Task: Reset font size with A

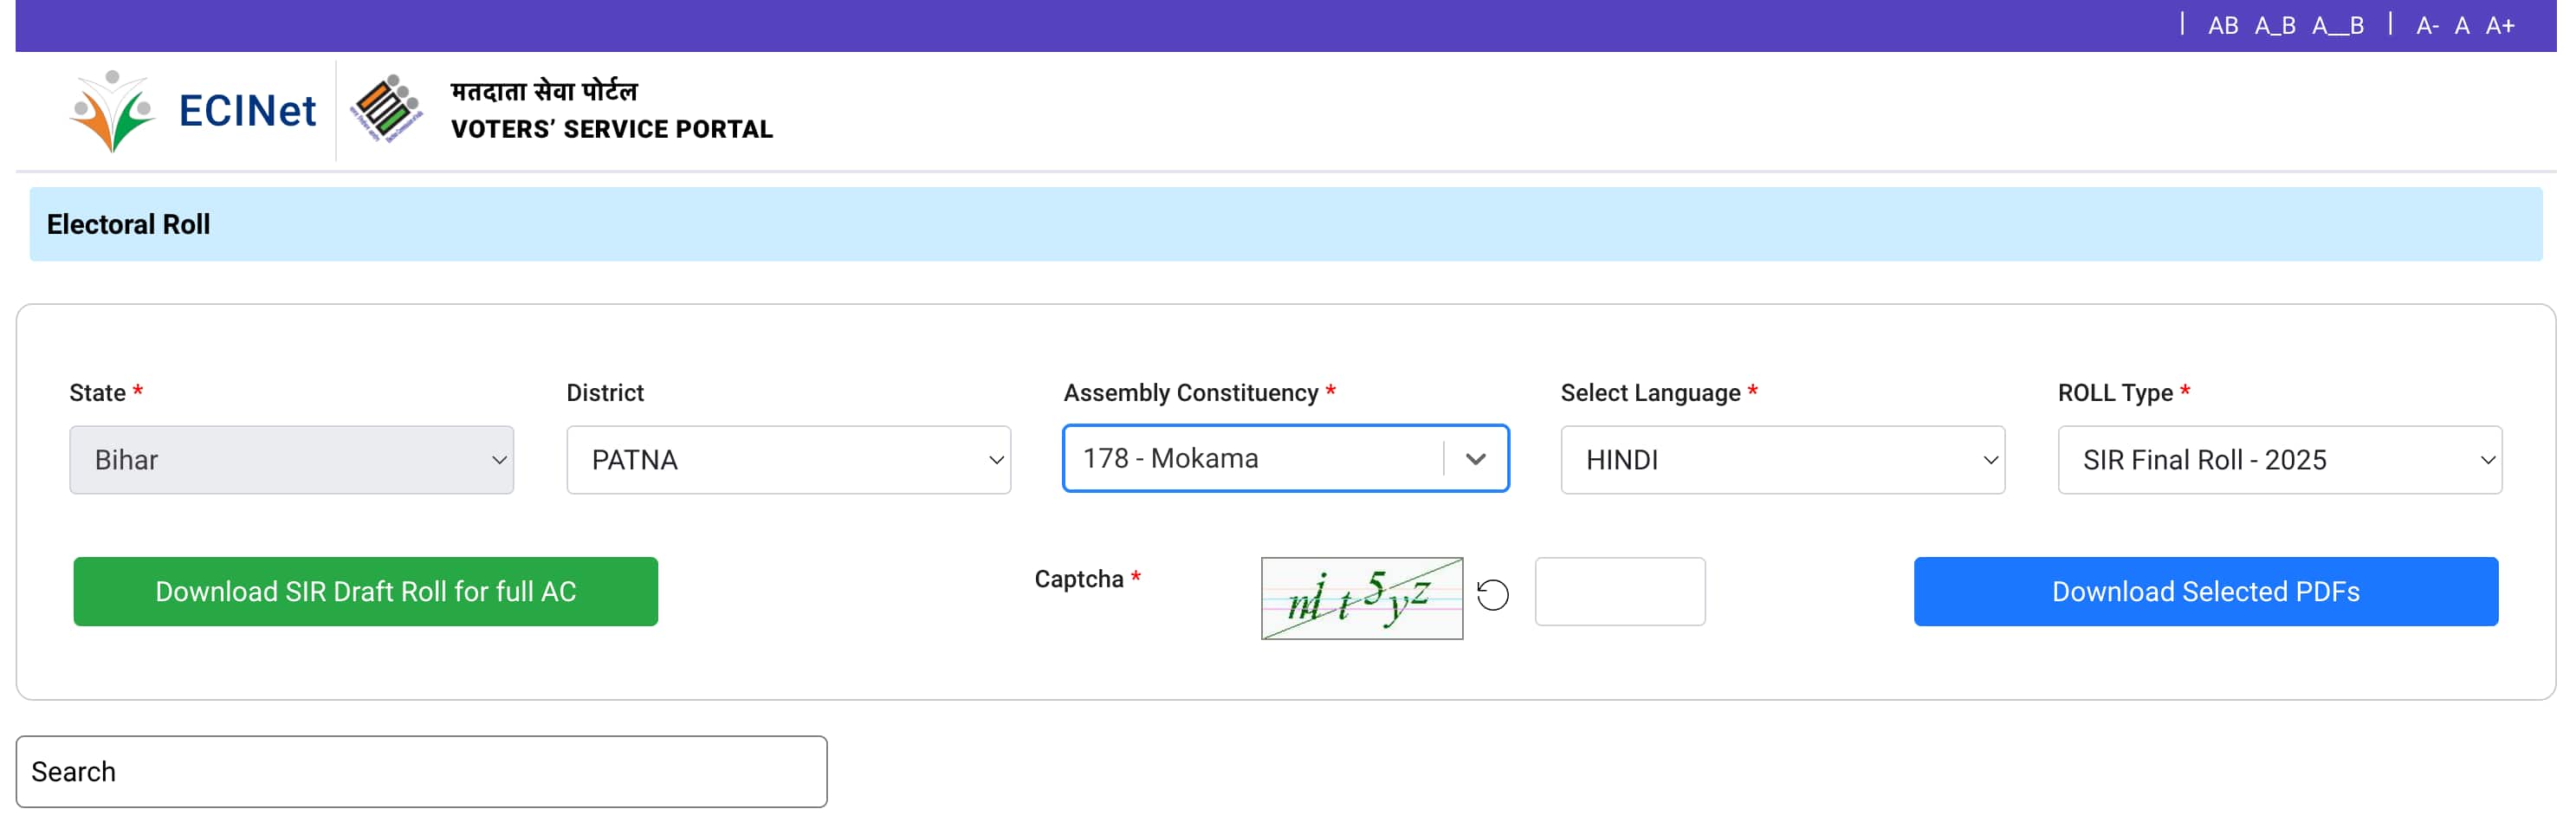Action: (x=2461, y=26)
